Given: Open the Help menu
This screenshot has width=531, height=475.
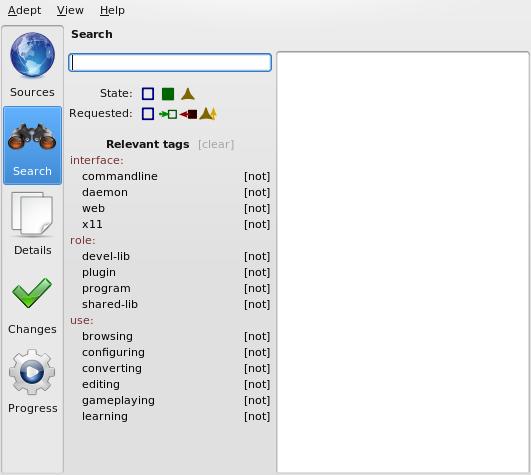Looking at the screenshot, I should pyautogui.click(x=112, y=10).
